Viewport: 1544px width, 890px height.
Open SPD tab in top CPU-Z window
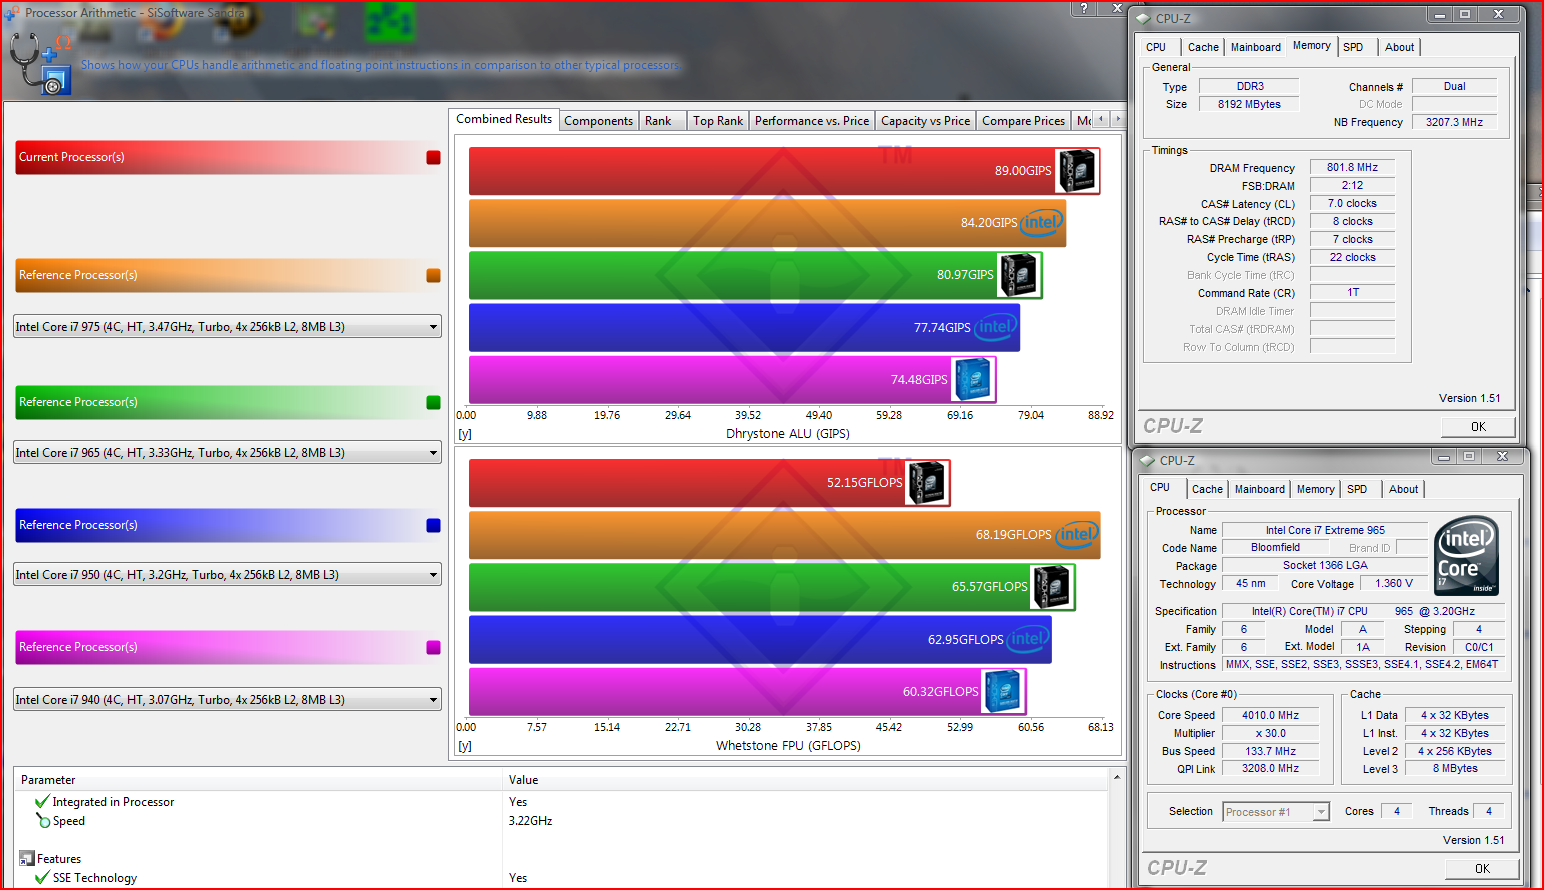click(x=1353, y=47)
